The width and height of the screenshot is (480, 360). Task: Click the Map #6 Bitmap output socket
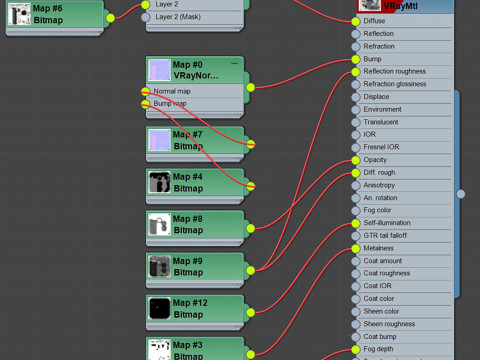point(110,18)
